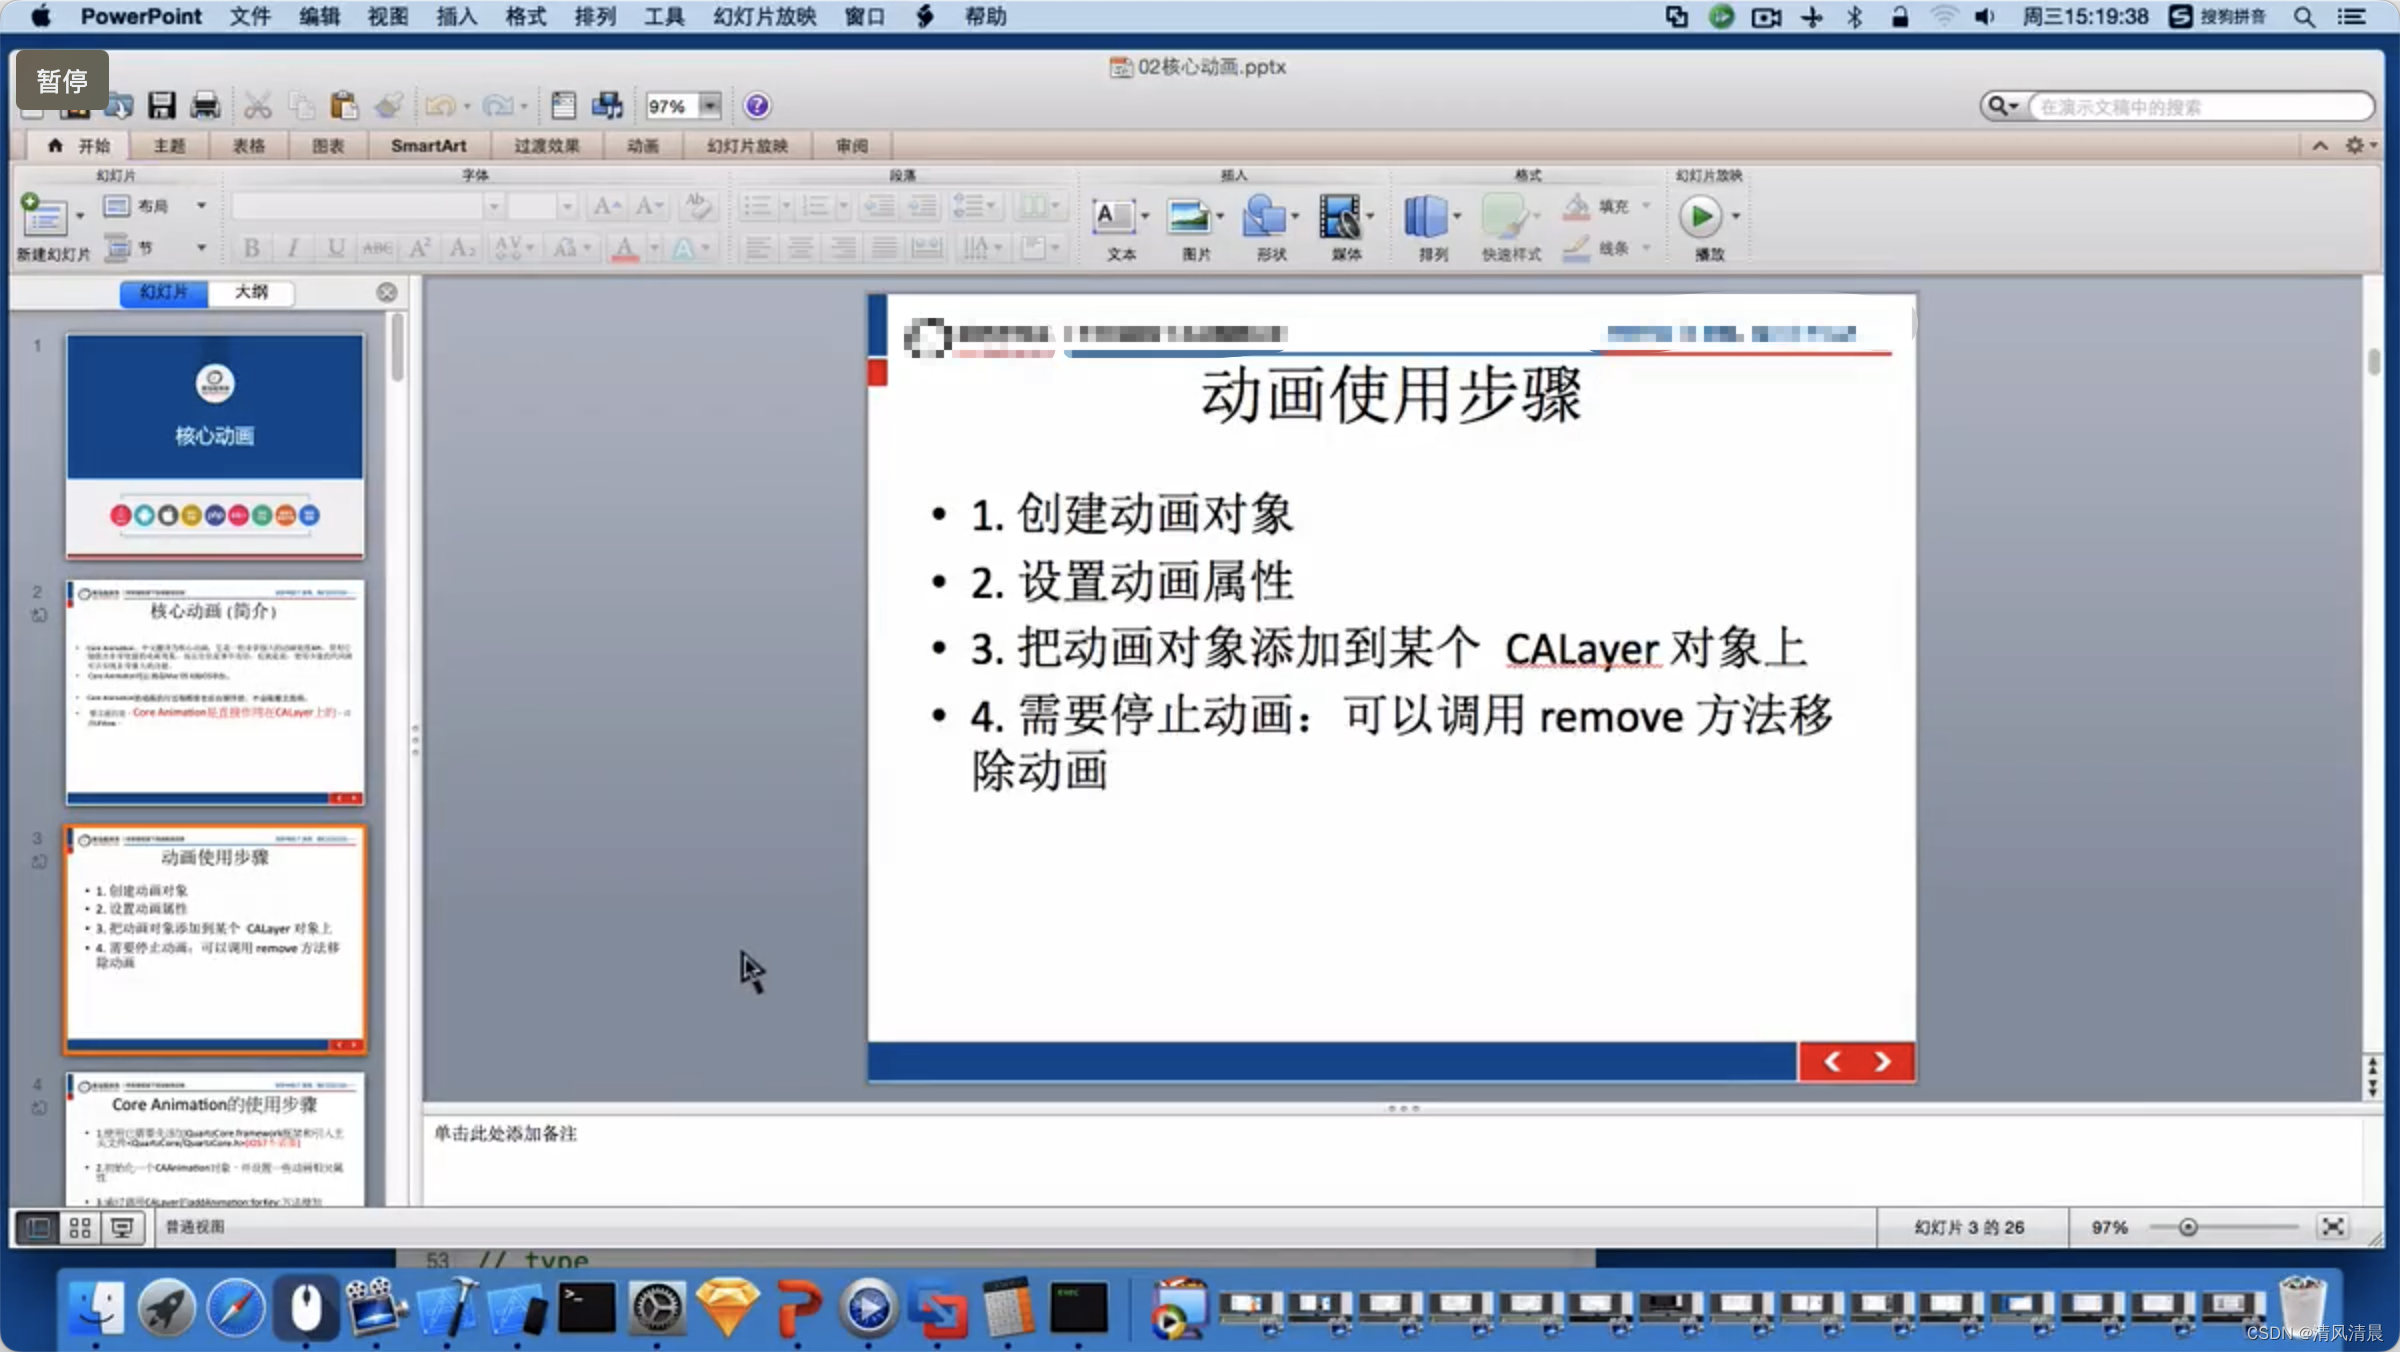Open the 动画 ribbon tab
Viewport: 2400px width, 1352px height.
point(642,146)
